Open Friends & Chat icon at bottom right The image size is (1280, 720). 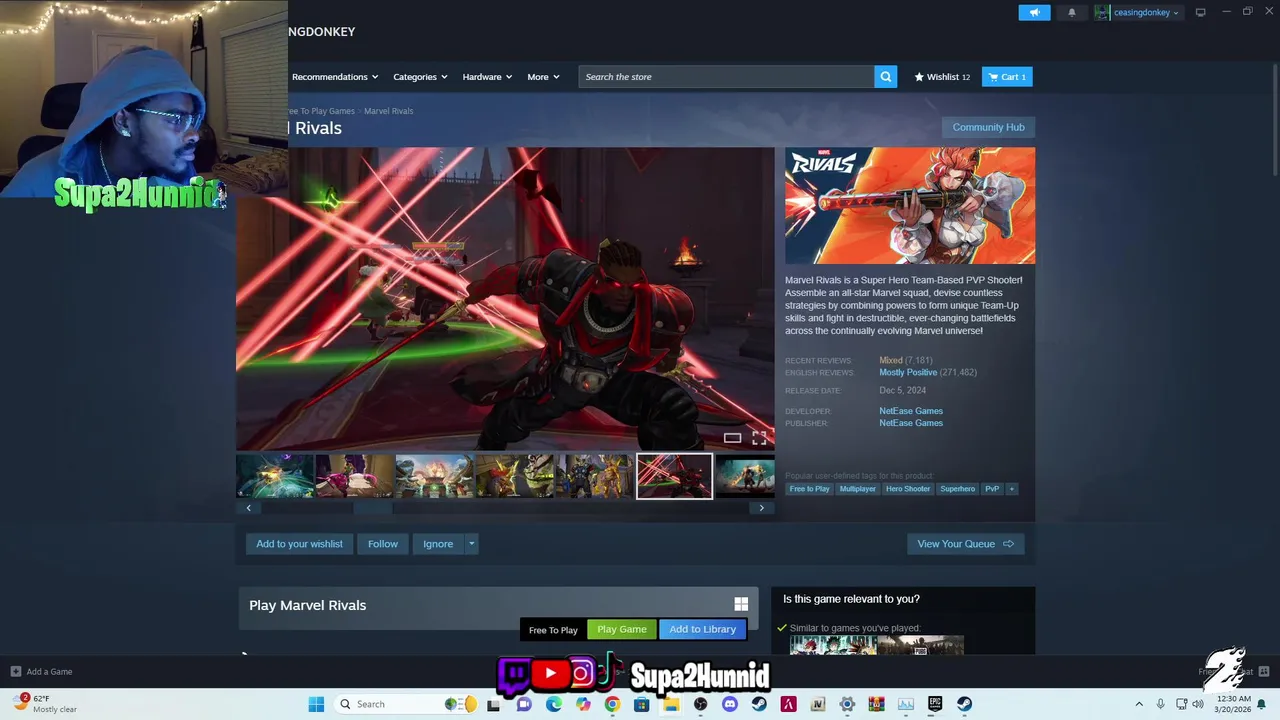[1263, 671]
